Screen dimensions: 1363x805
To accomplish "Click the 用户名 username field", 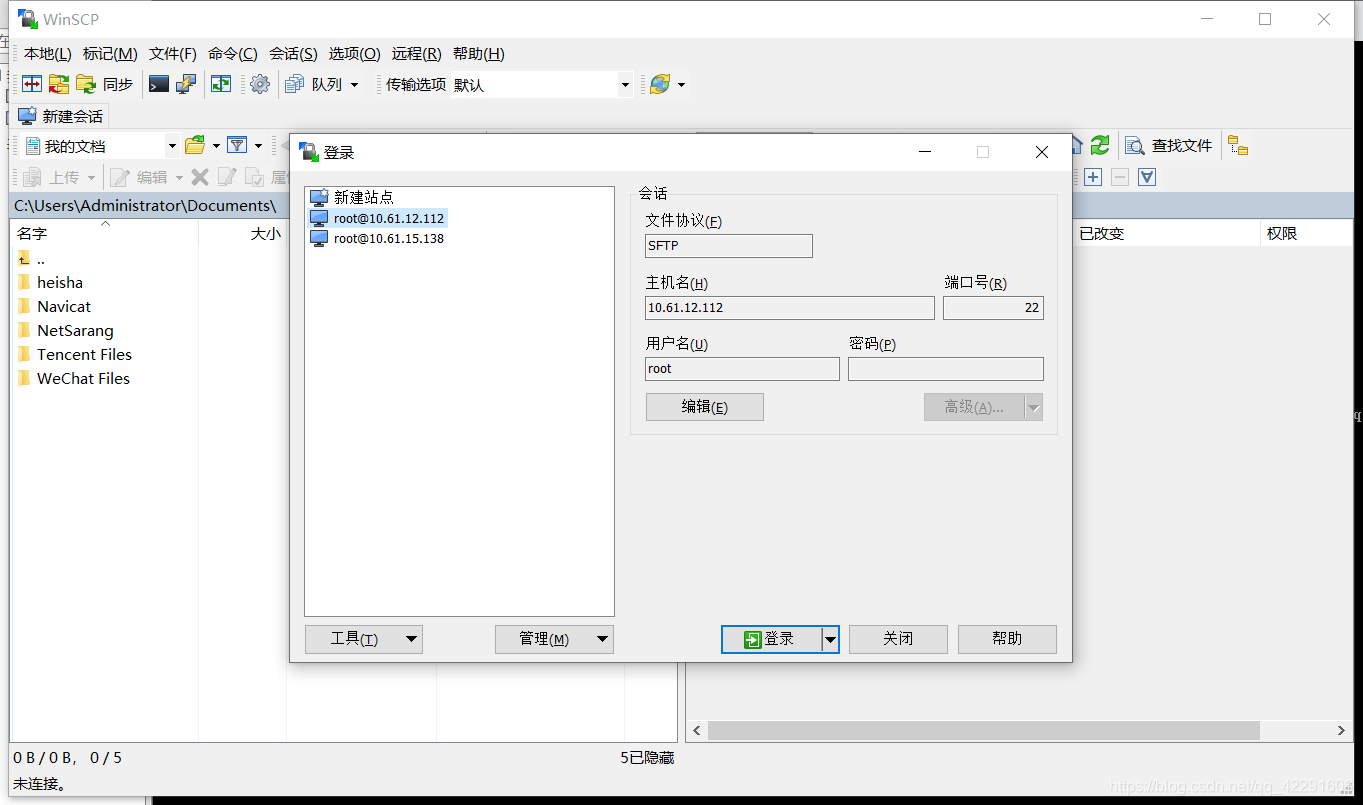I will (x=743, y=369).
